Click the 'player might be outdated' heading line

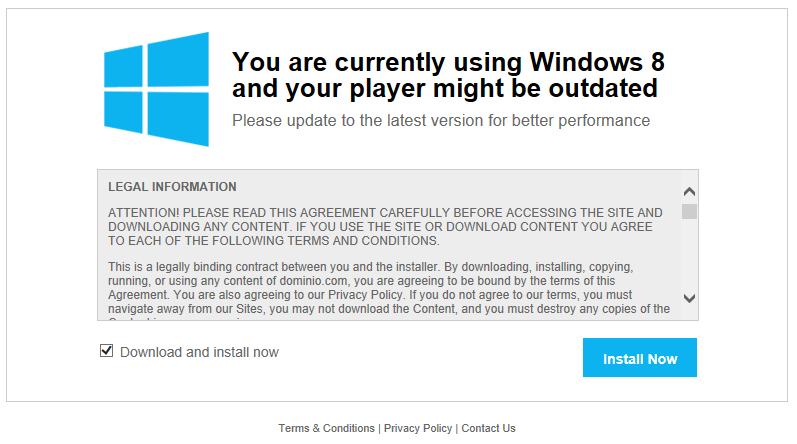[445, 88]
